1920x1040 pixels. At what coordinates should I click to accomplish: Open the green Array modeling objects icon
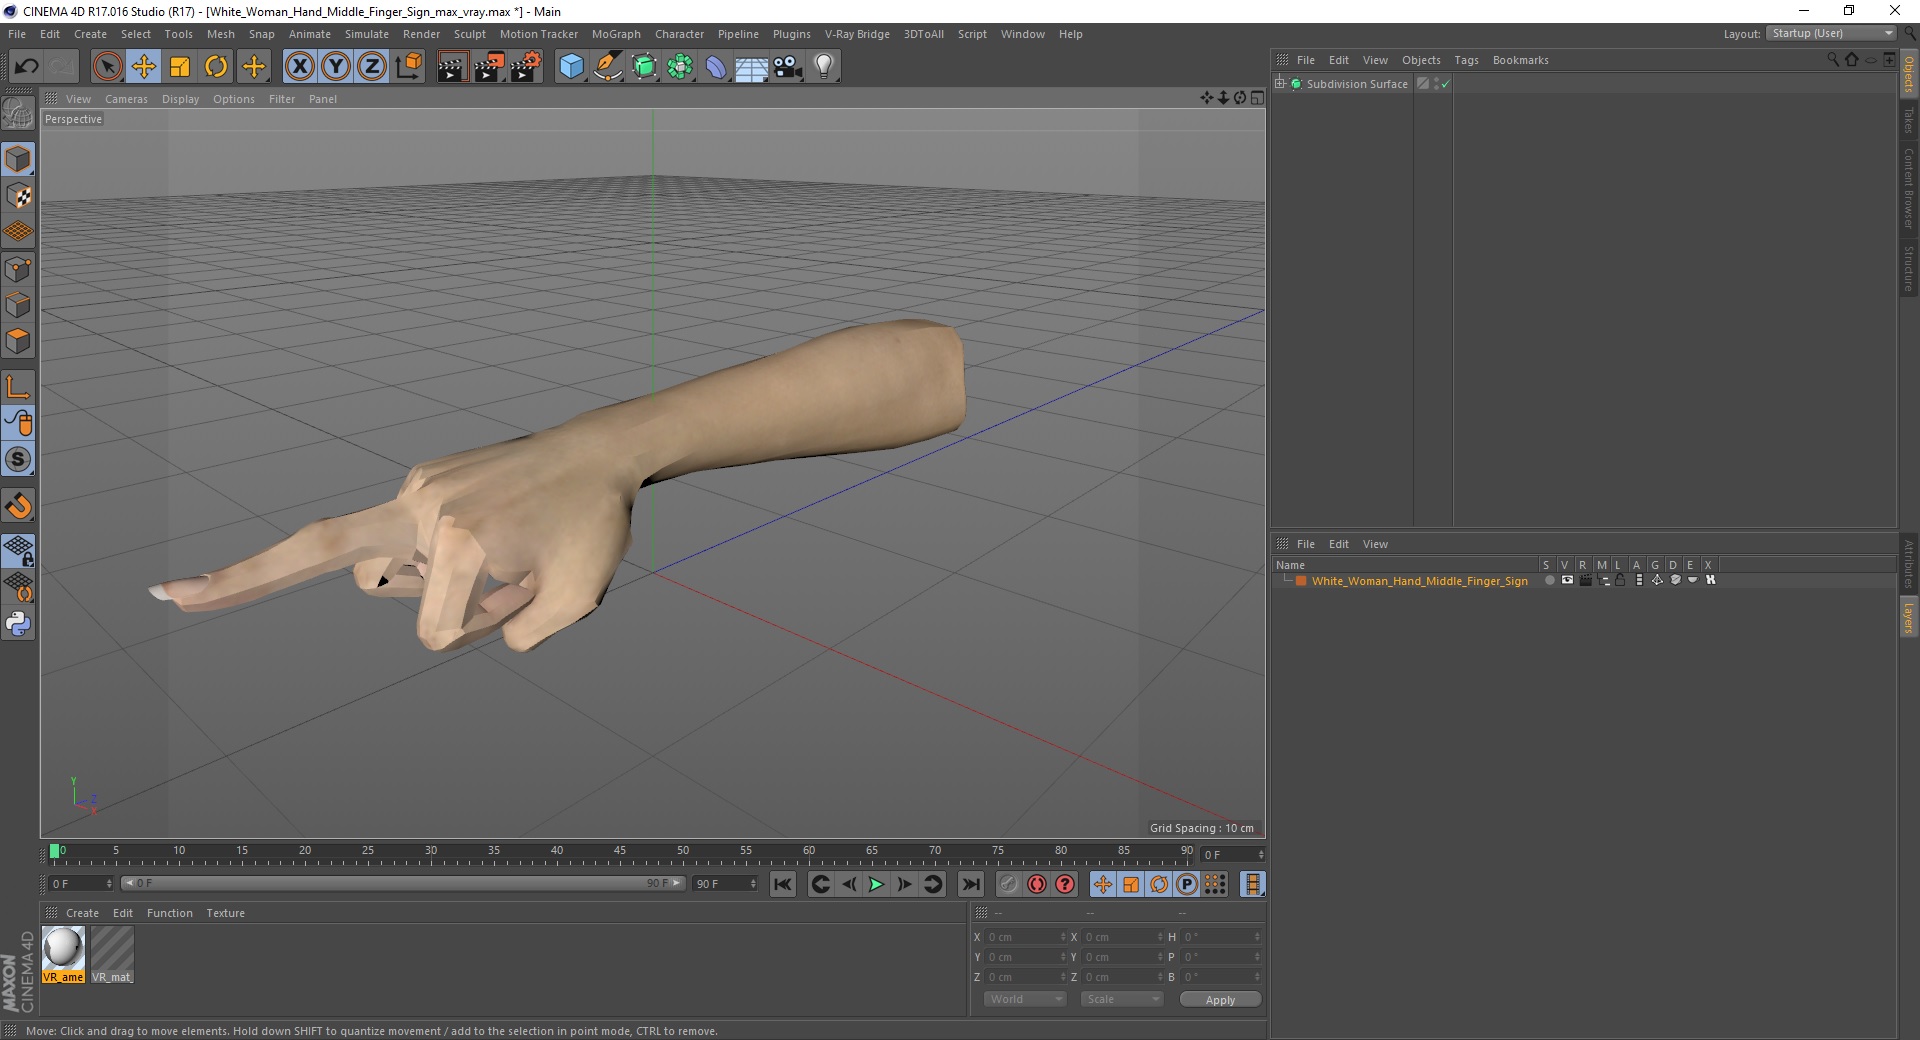click(x=680, y=67)
